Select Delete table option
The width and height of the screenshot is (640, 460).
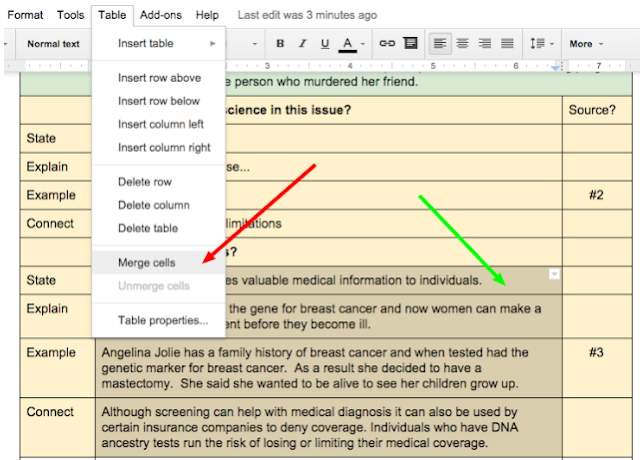click(158, 228)
